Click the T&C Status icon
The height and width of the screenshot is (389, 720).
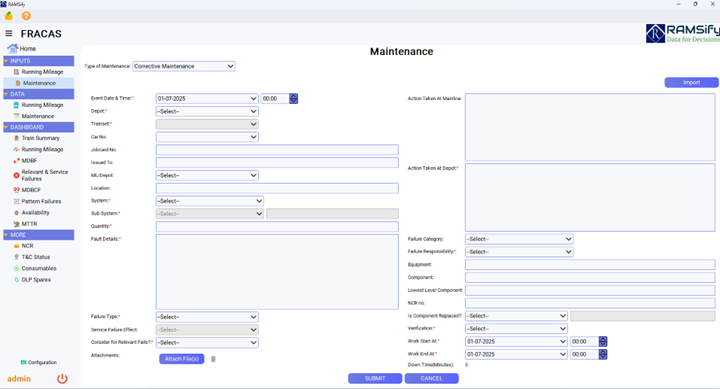tap(17, 257)
